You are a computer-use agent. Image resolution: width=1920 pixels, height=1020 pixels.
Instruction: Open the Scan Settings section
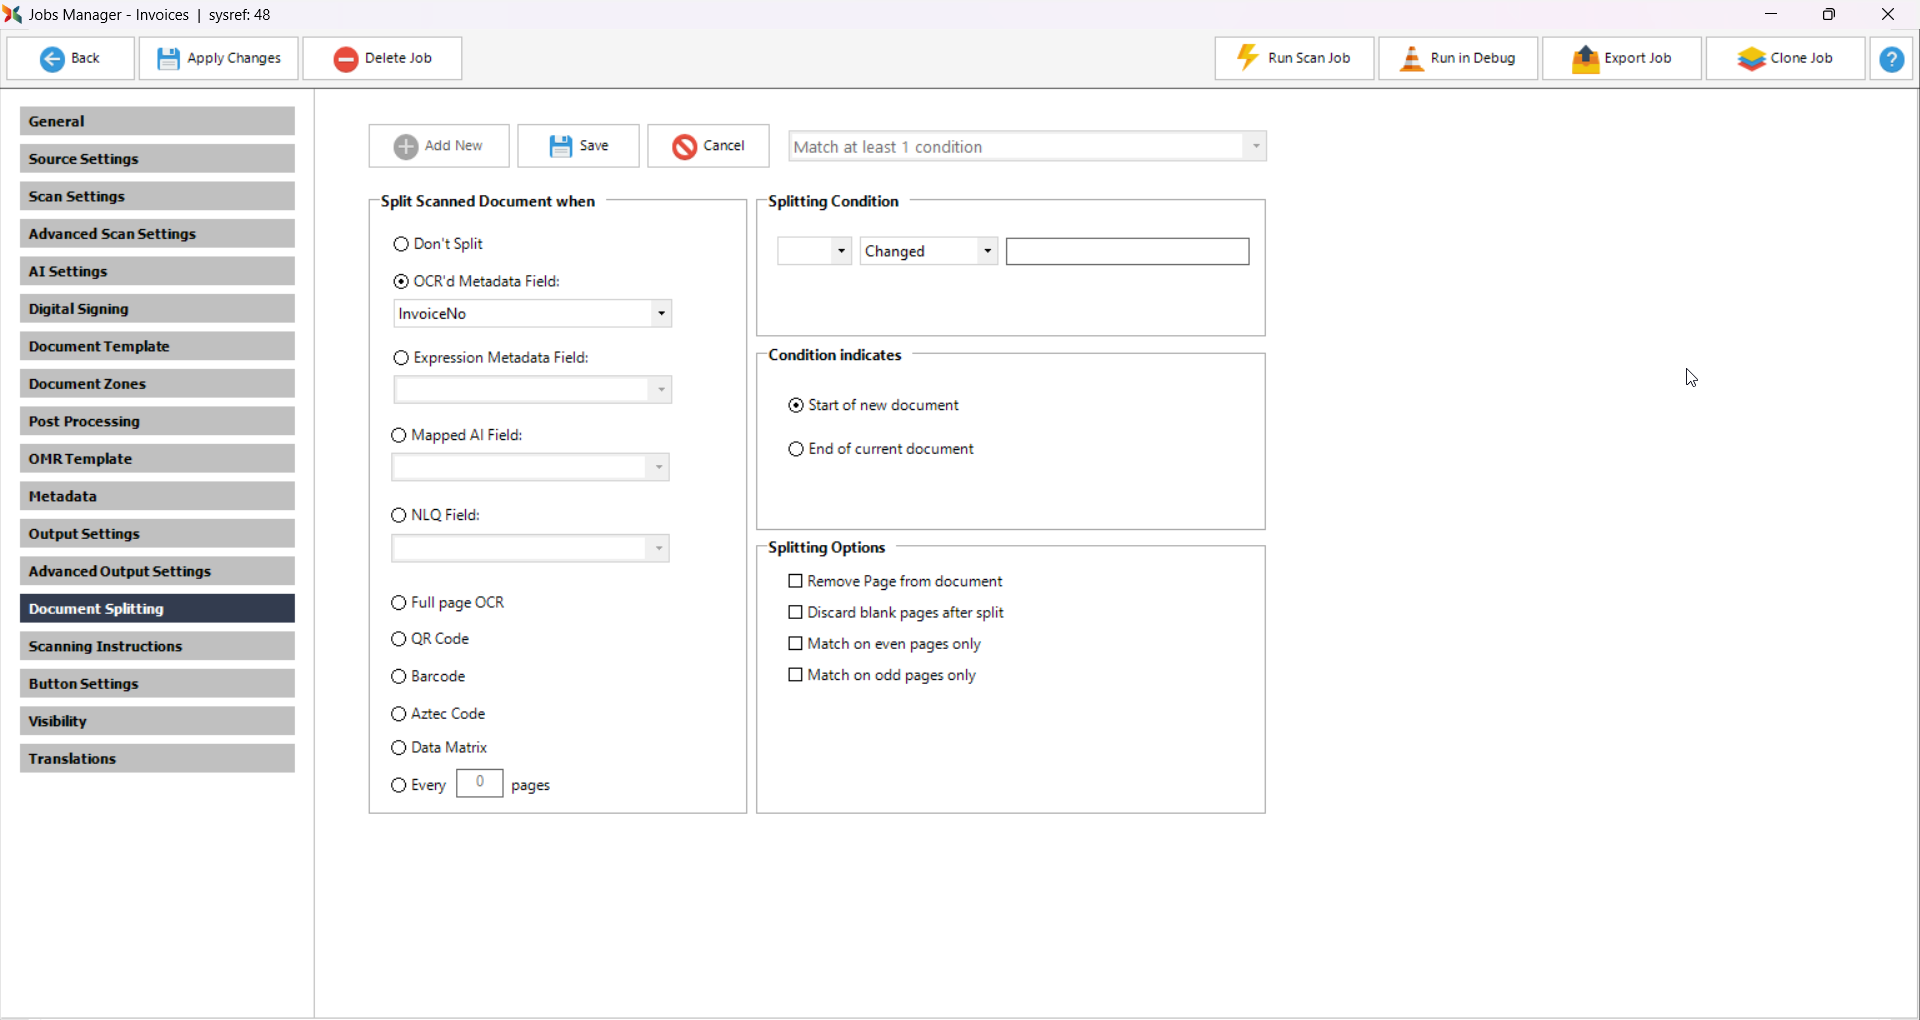[x=157, y=197]
